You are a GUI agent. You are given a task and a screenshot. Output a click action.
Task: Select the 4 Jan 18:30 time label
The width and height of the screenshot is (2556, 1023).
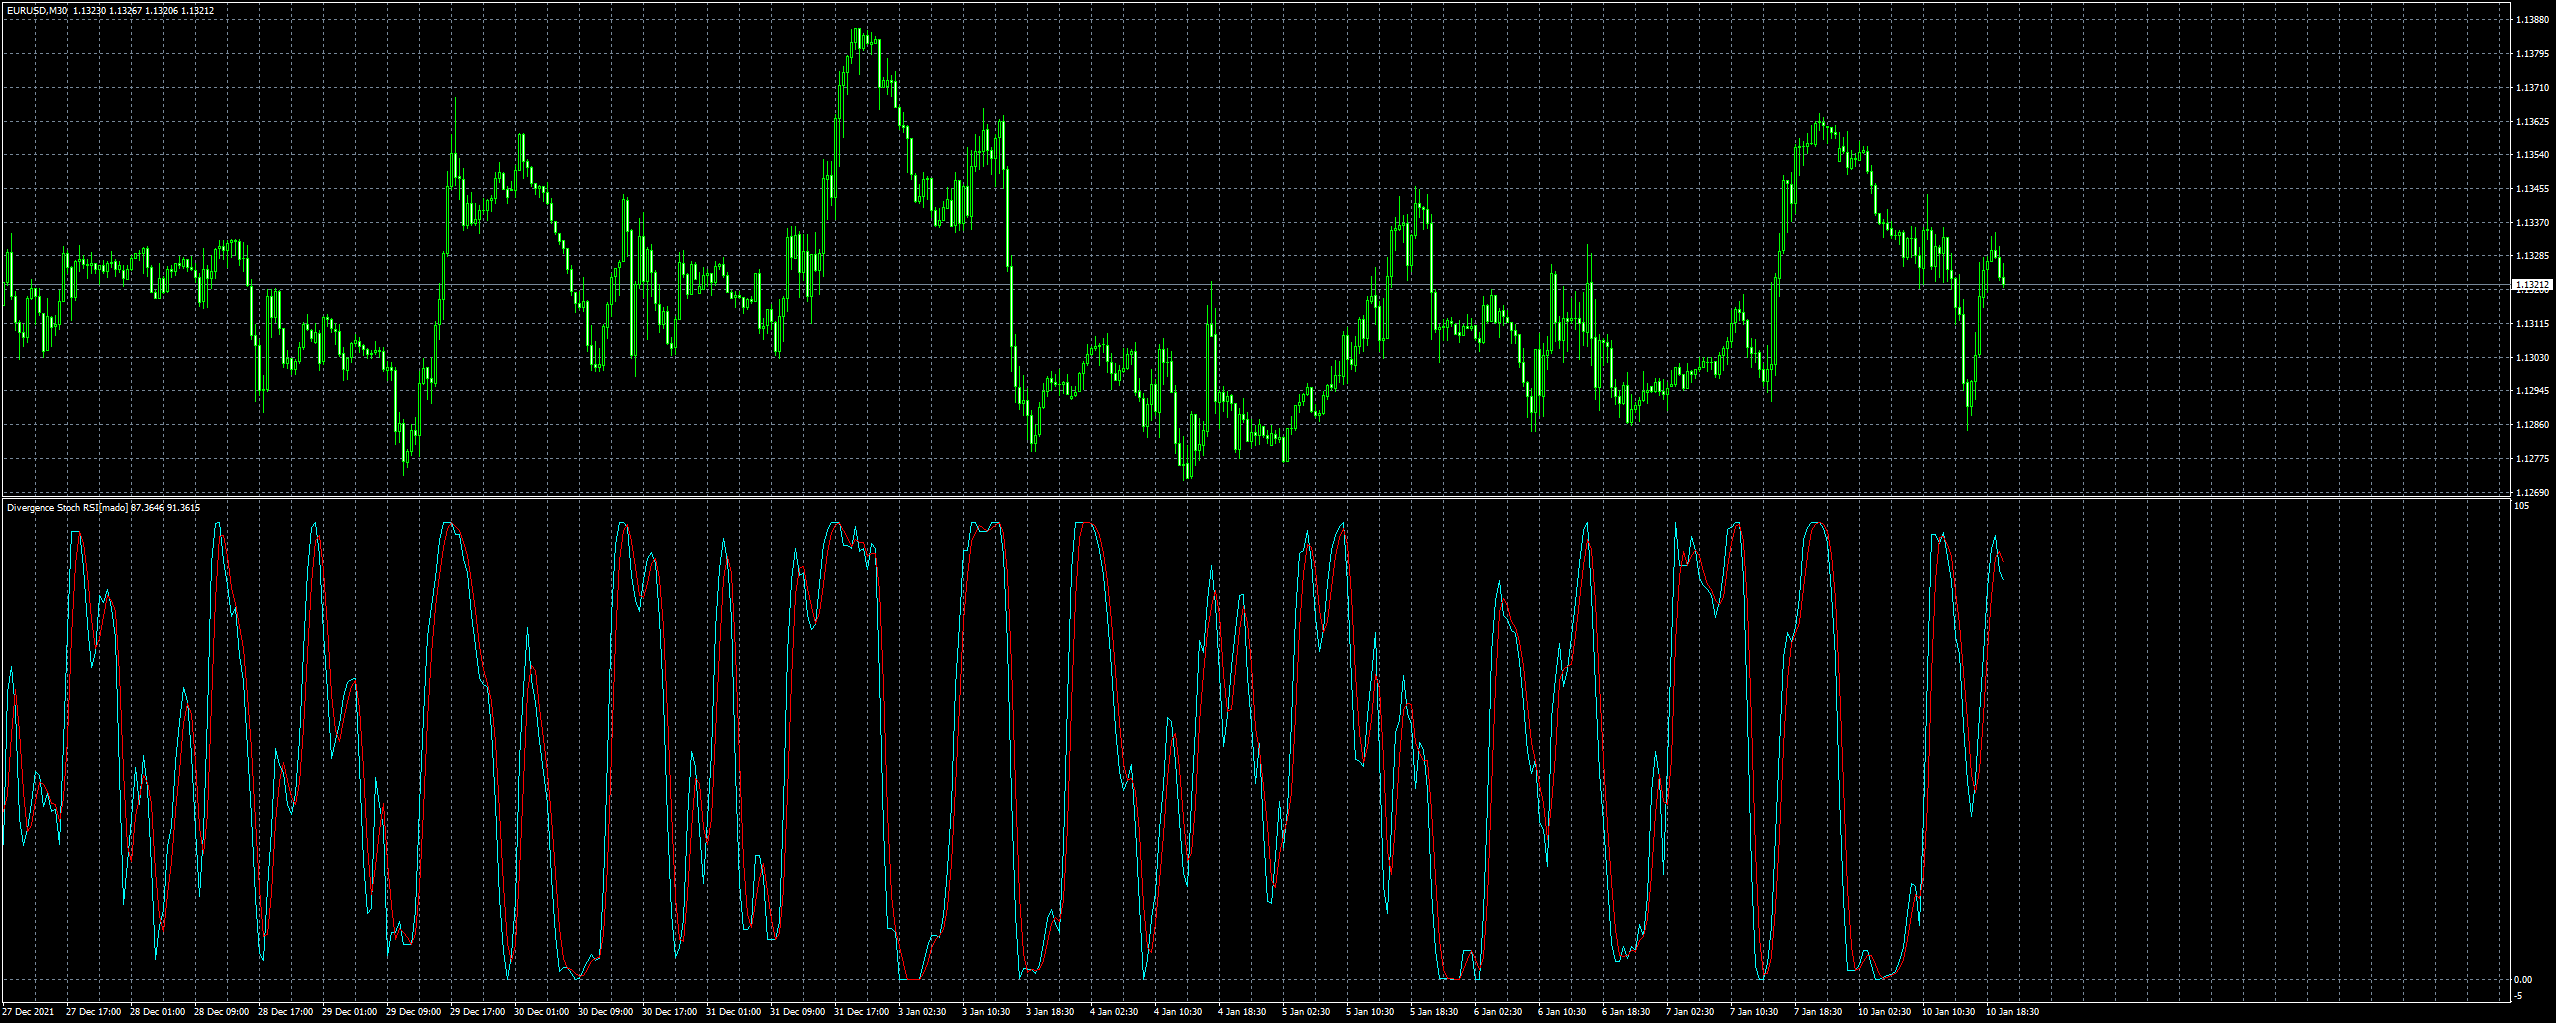pos(1242,1012)
